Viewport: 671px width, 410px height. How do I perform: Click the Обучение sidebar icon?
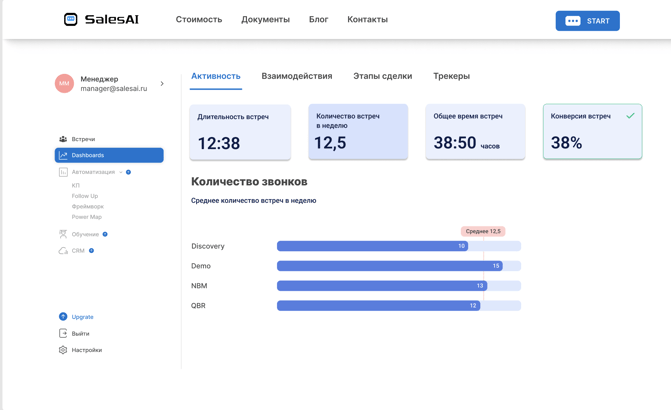pyautogui.click(x=63, y=234)
